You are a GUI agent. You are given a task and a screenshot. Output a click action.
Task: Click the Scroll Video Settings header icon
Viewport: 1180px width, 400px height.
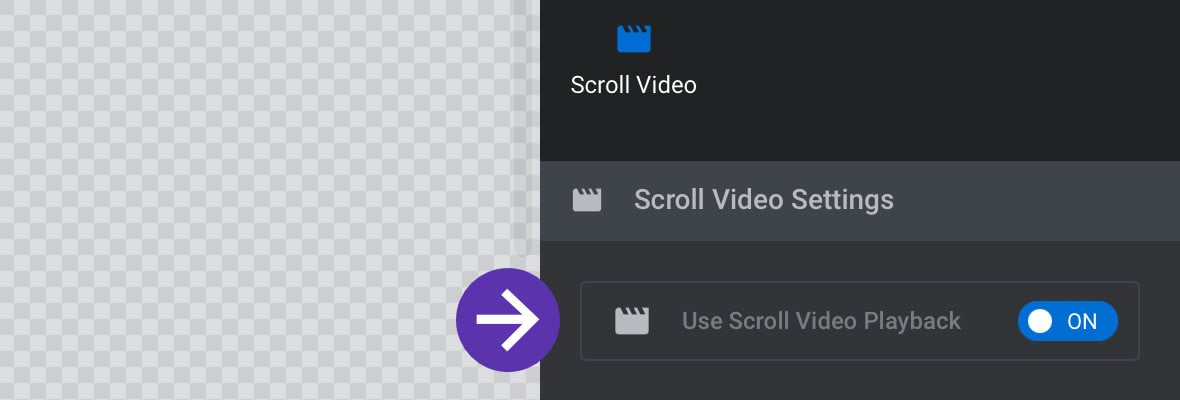(587, 200)
